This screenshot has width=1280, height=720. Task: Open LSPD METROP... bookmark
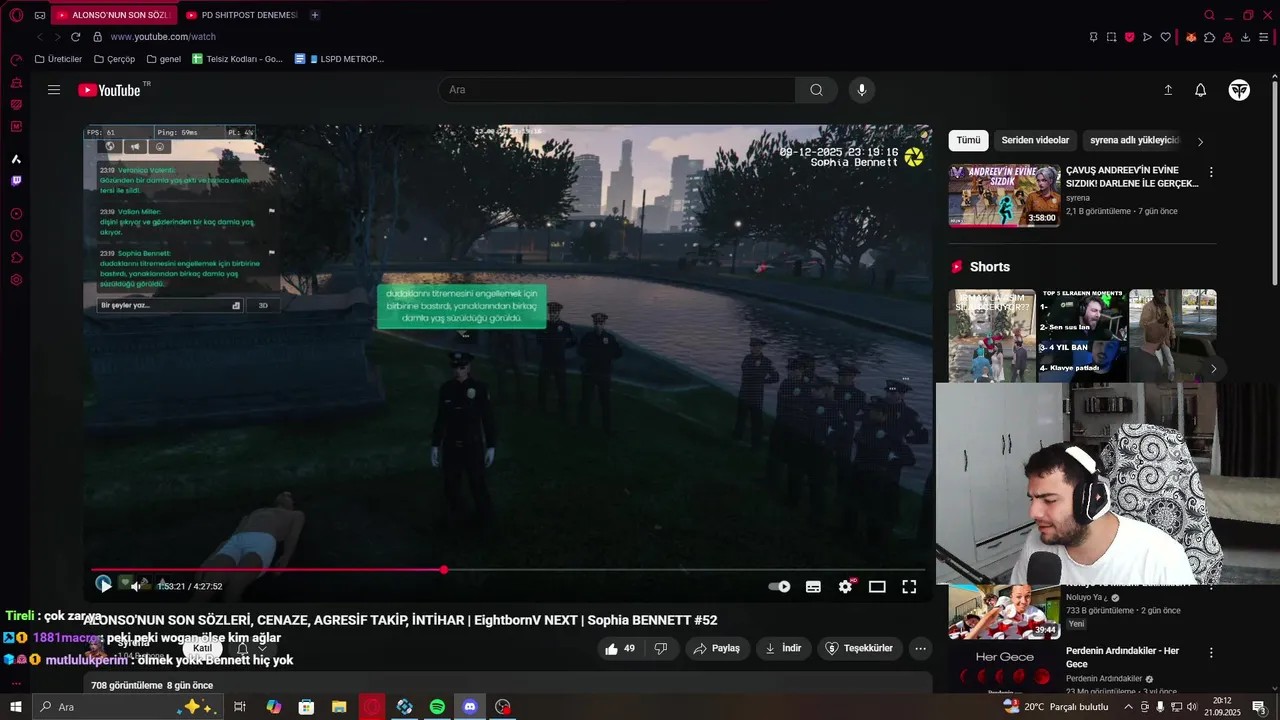tap(340, 59)
